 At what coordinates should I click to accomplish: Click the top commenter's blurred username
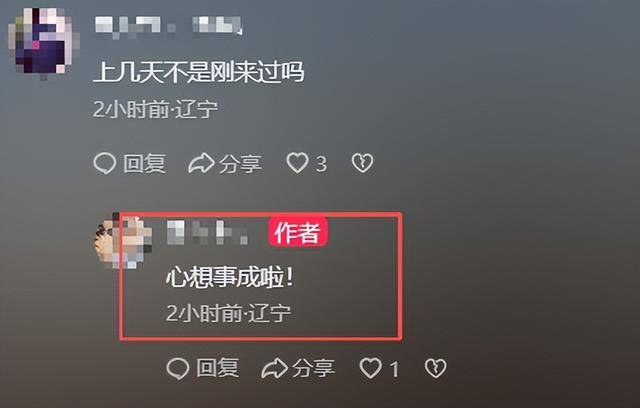click(x=169, y=26)
